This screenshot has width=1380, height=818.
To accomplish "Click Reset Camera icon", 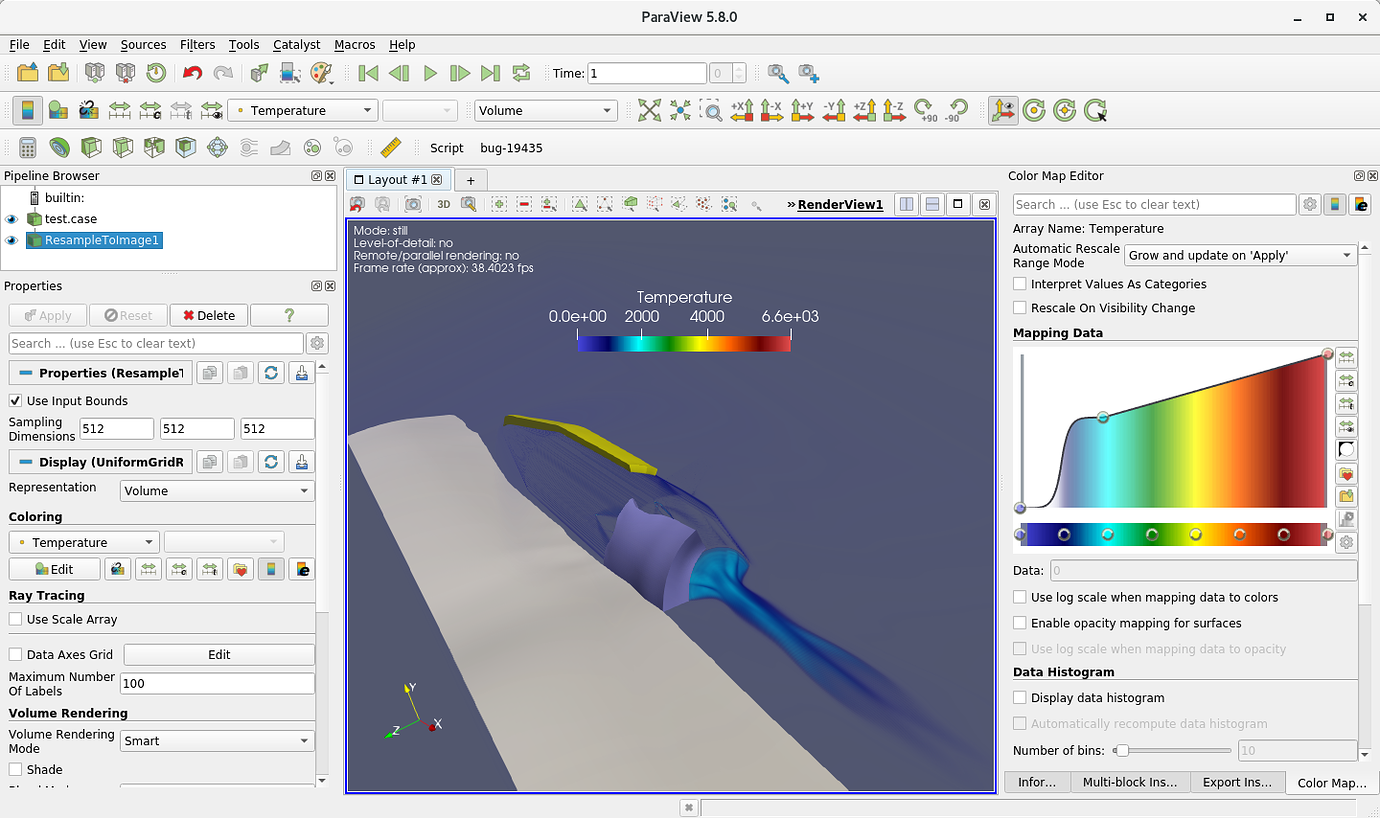I will coord(650,110).
